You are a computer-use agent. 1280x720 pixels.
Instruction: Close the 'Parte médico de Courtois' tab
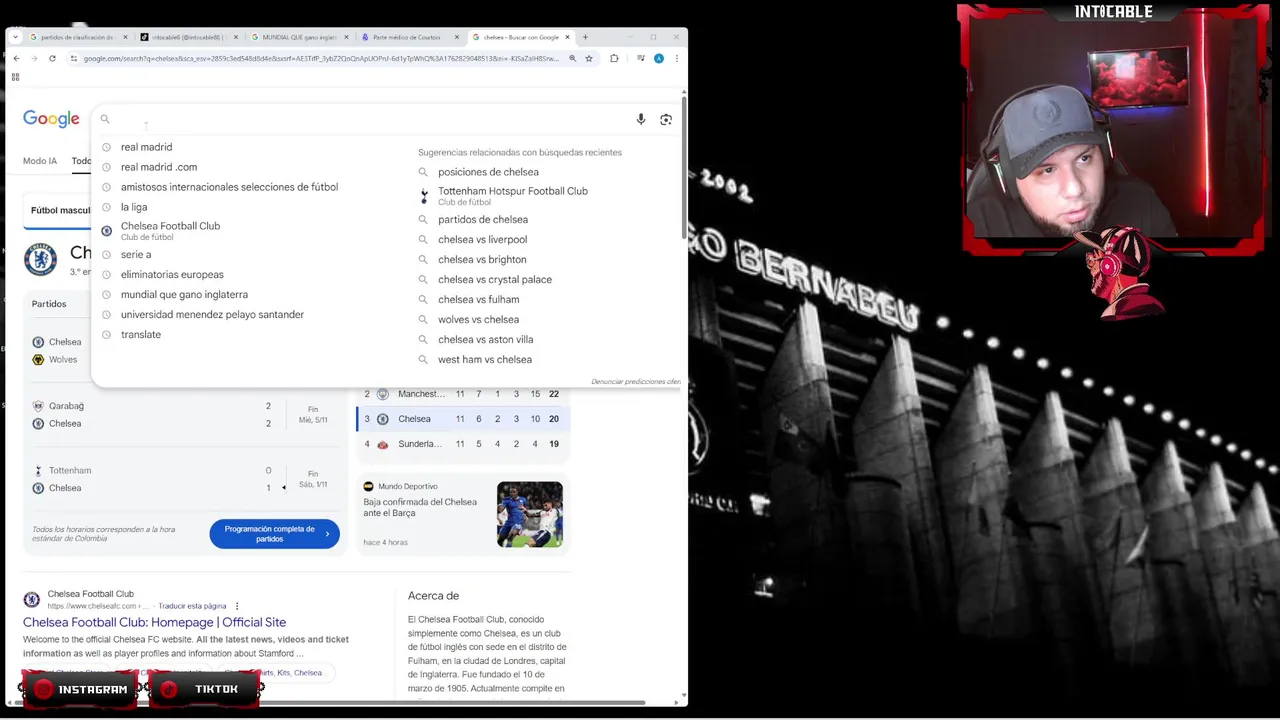(x=457, y=37)
